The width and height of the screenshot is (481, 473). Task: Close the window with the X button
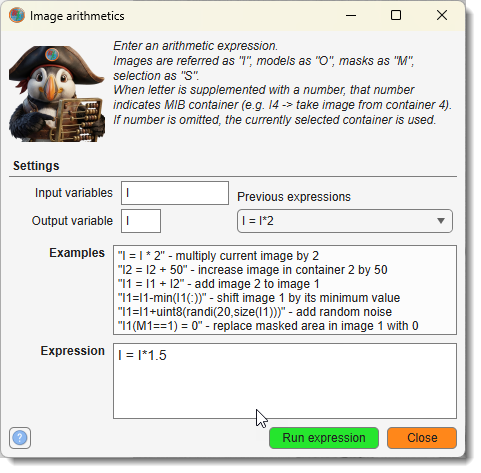[x=442, y=15]
